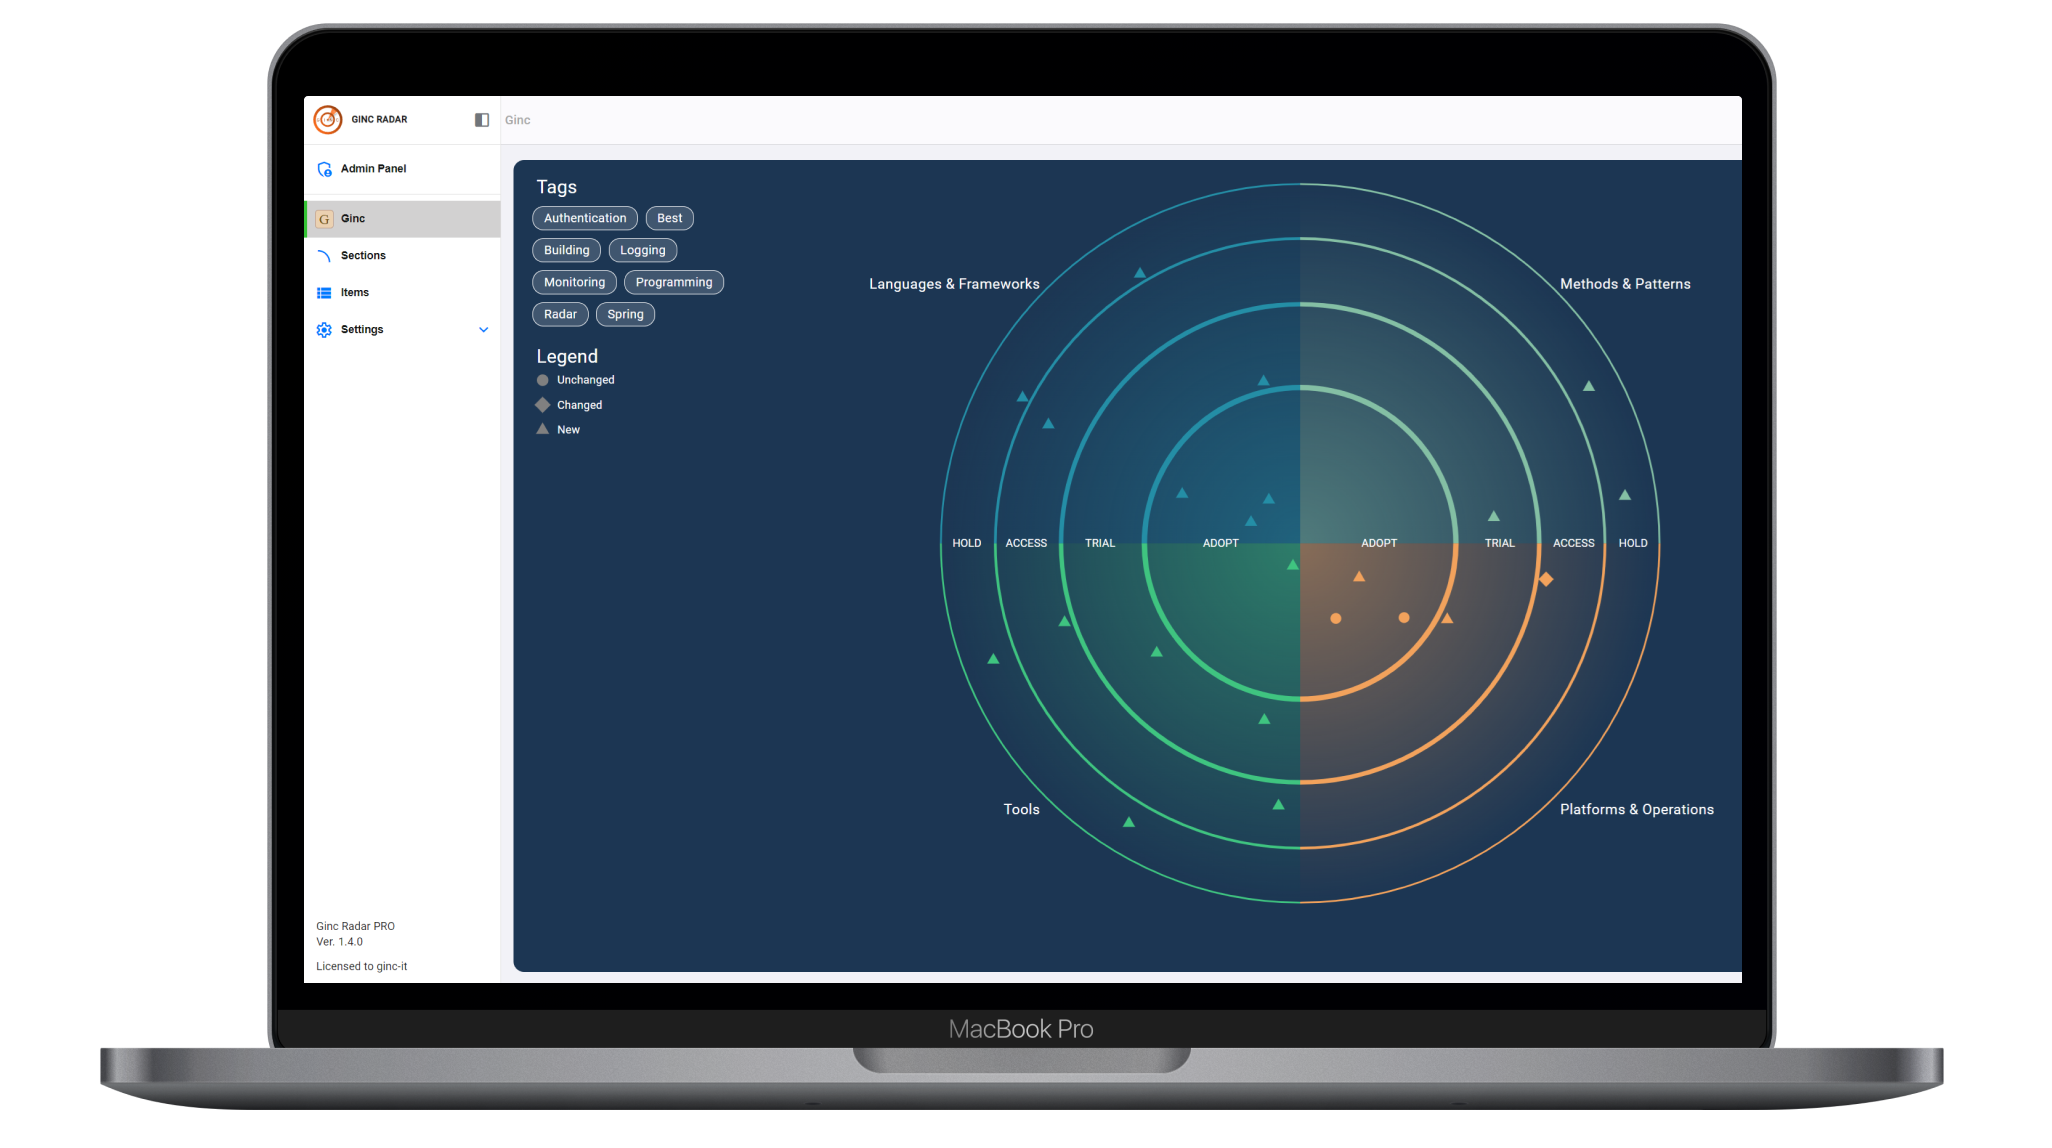Image resolution: width=2052 pixels, height=1148 pixels.
Task: Click the Building tag button
Action: point(565,249)
